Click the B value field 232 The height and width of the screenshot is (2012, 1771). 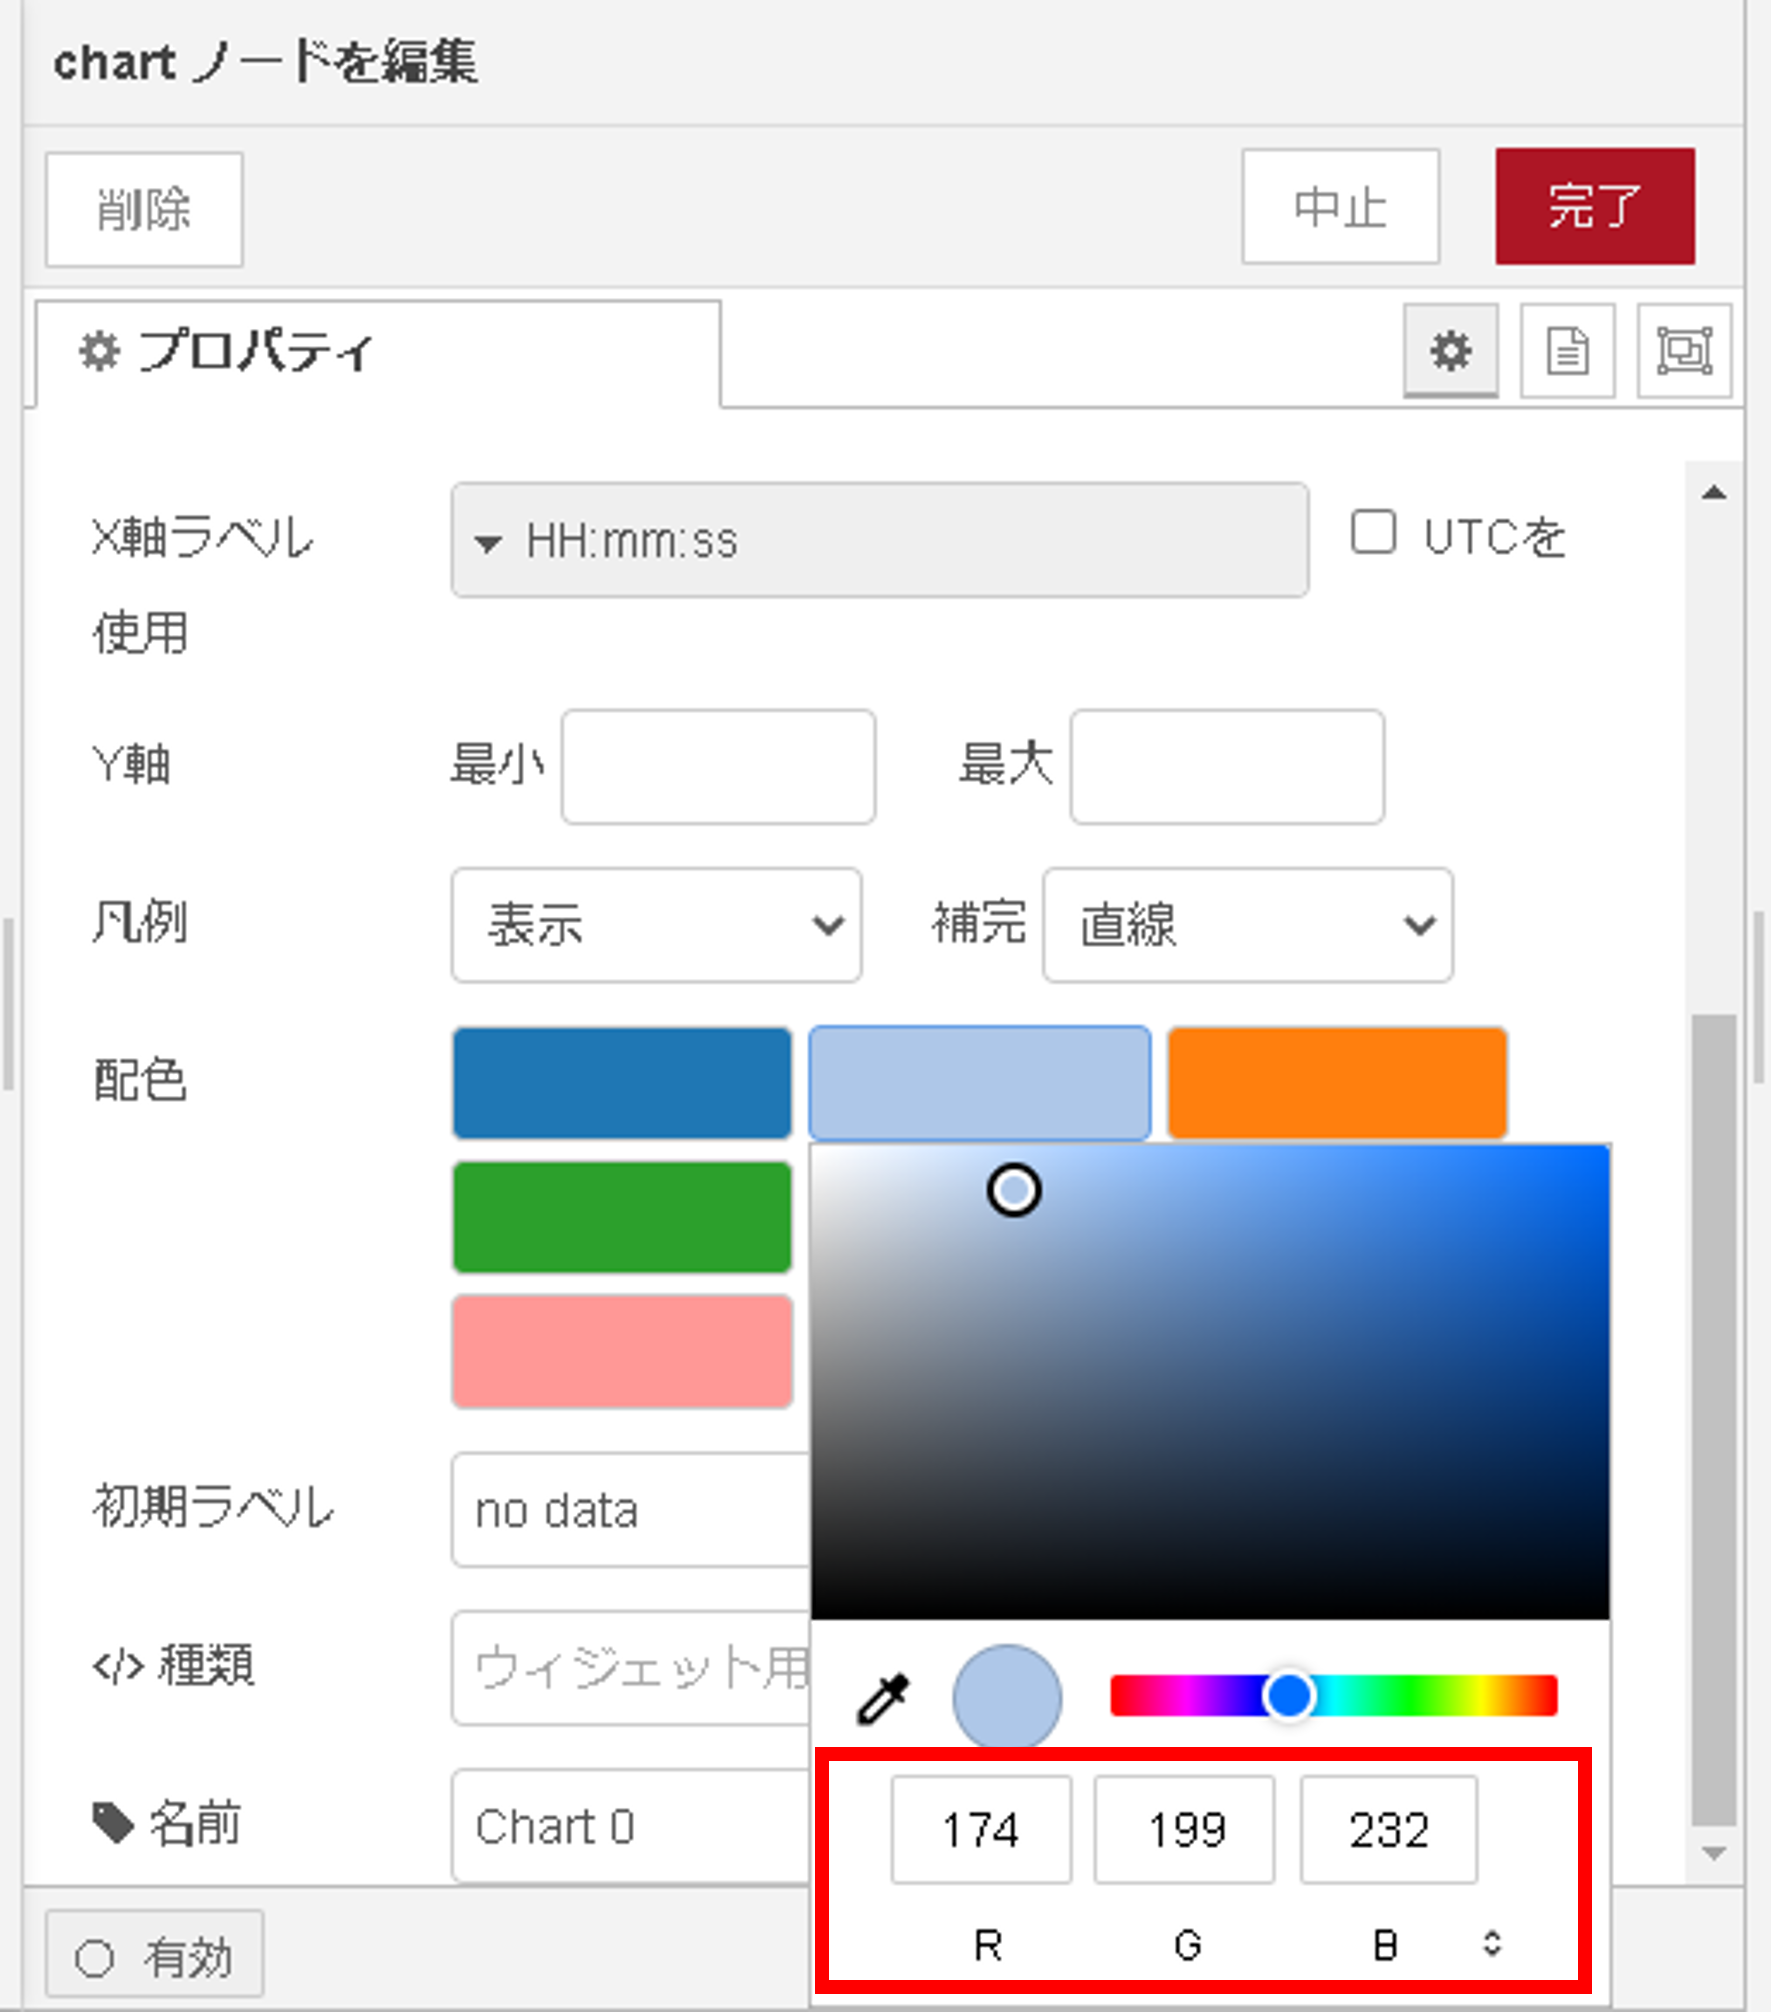click(x=1389, y=1829)
